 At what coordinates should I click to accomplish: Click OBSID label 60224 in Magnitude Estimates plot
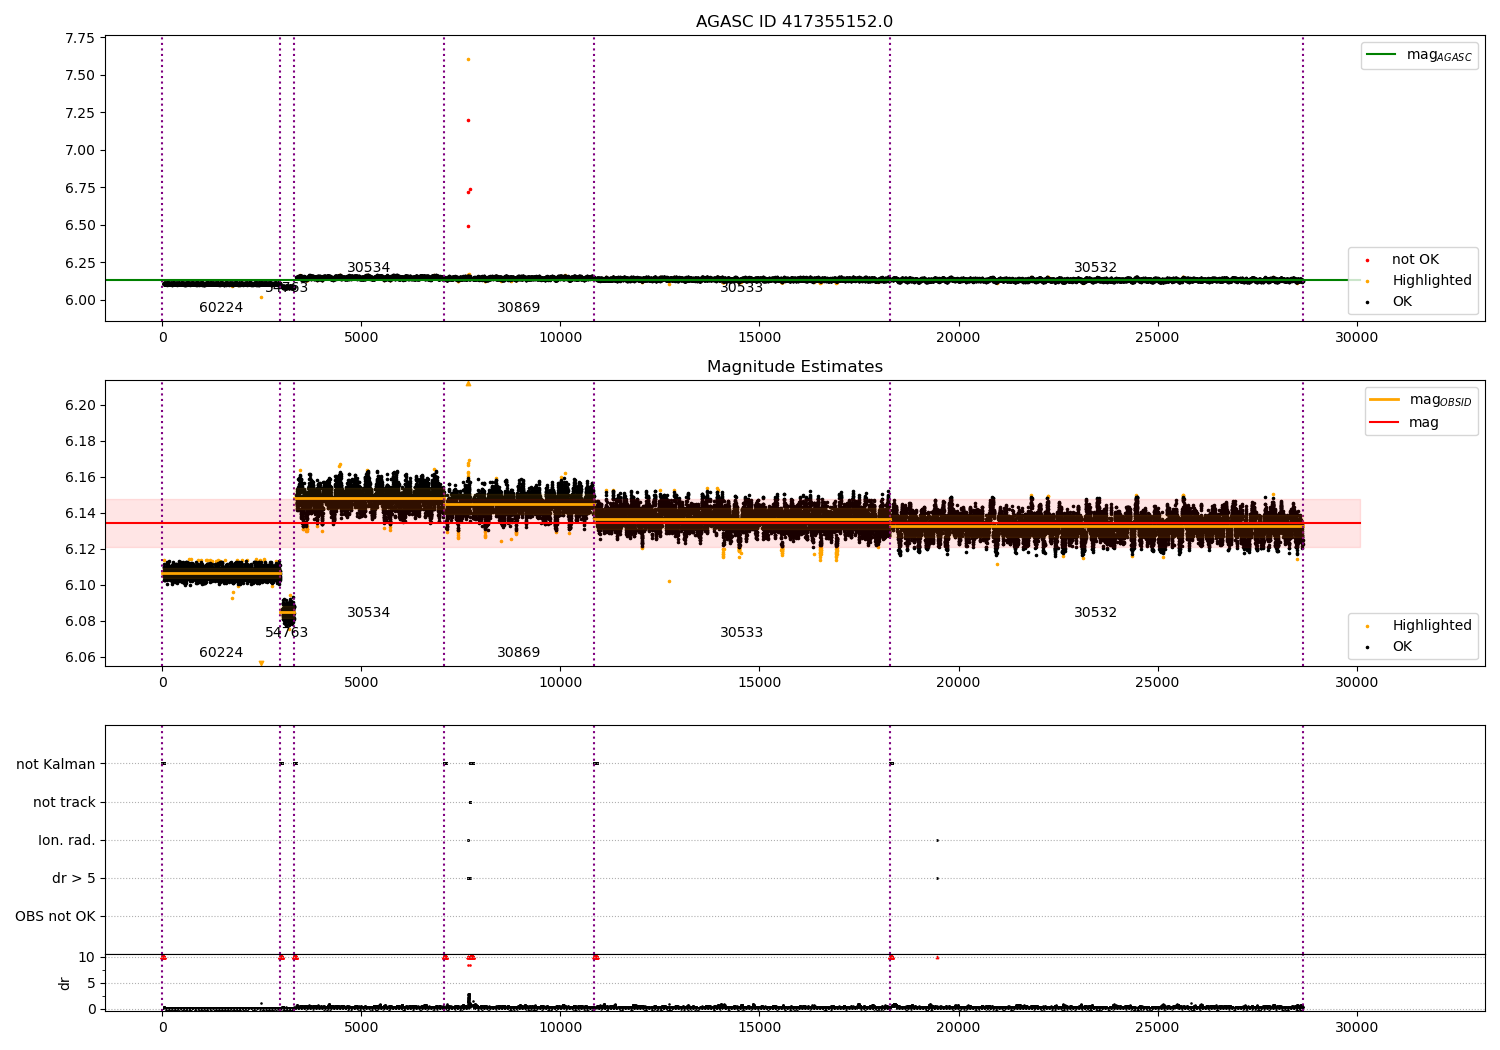point(221,653)
